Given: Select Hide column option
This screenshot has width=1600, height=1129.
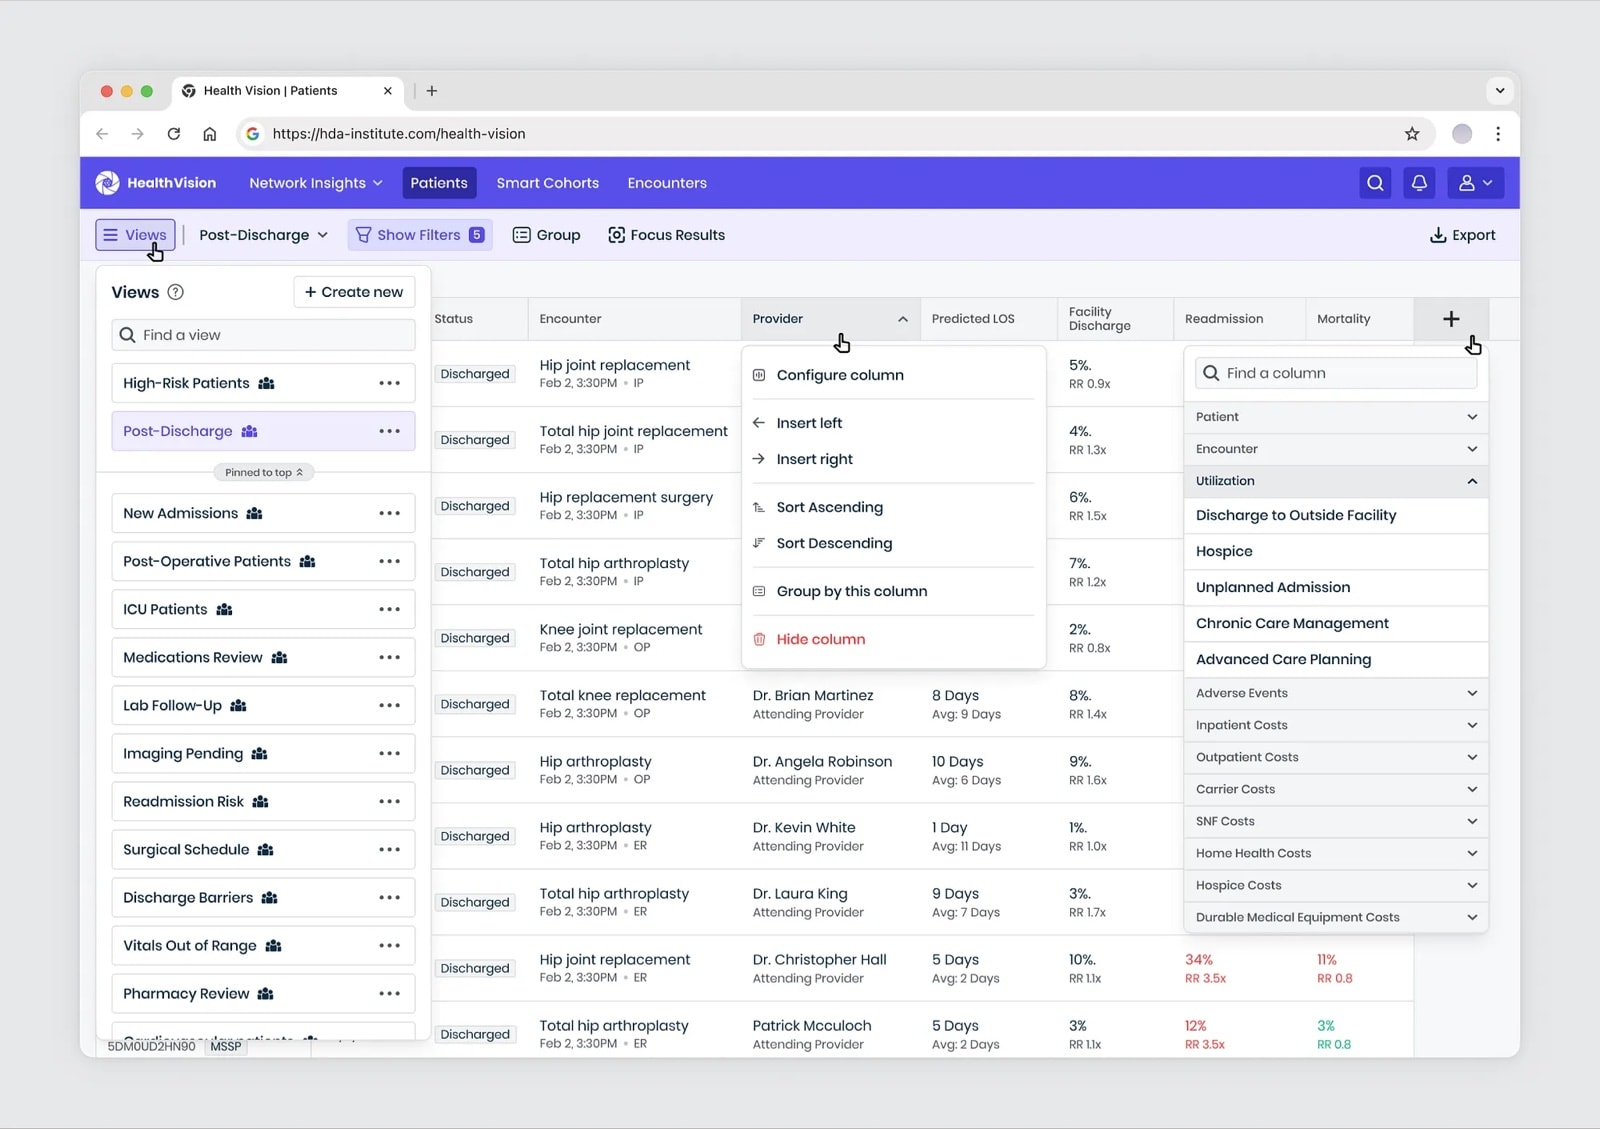Looking at the screenshot, I should pyautogui.click(x=894, y=639).
